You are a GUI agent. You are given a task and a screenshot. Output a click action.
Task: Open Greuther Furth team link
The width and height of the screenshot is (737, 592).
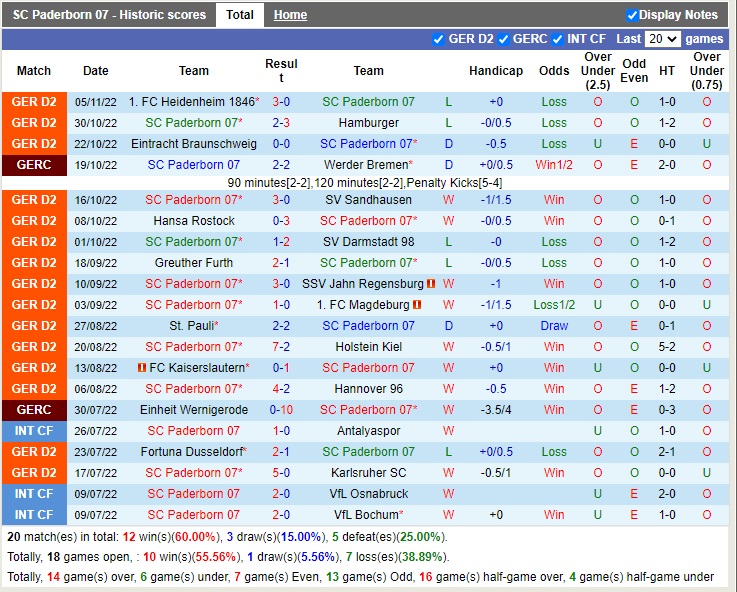(194, 263)
